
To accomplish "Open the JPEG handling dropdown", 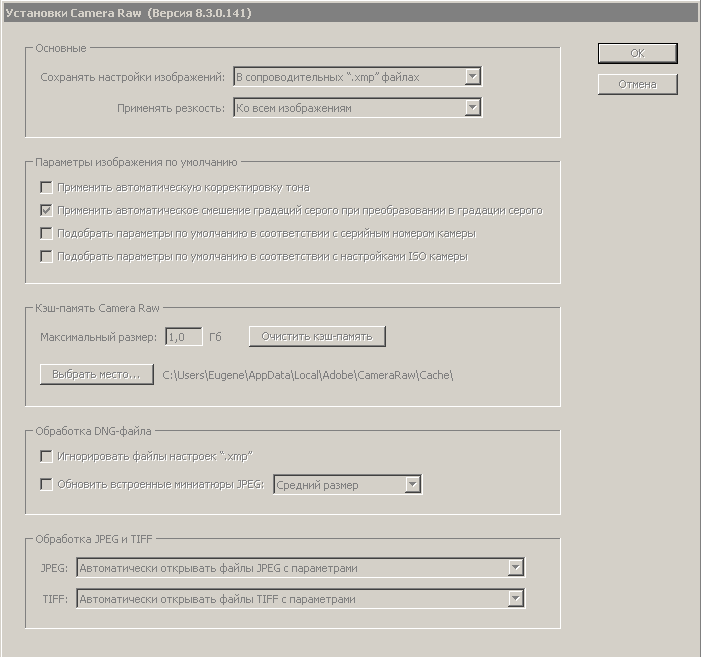I will click(x=300, y=568).
